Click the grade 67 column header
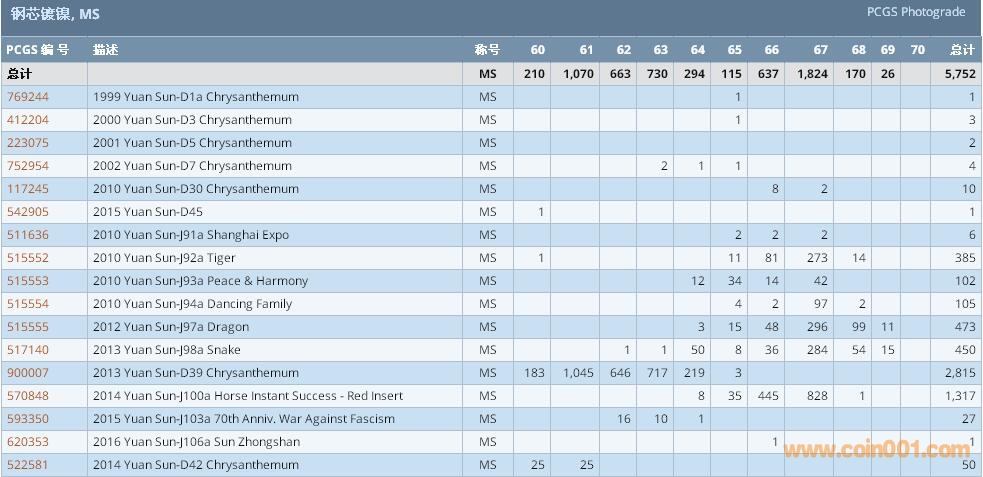Screen dimensions: 983x477 coord(820,50)
